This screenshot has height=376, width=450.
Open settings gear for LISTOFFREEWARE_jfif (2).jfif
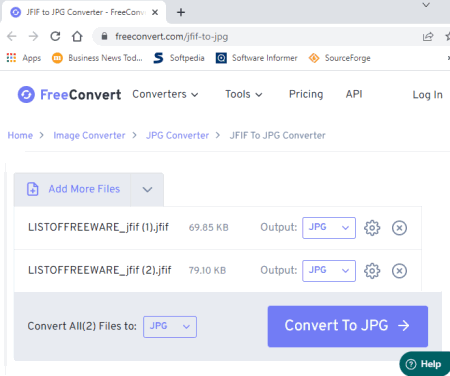(372, 271)
